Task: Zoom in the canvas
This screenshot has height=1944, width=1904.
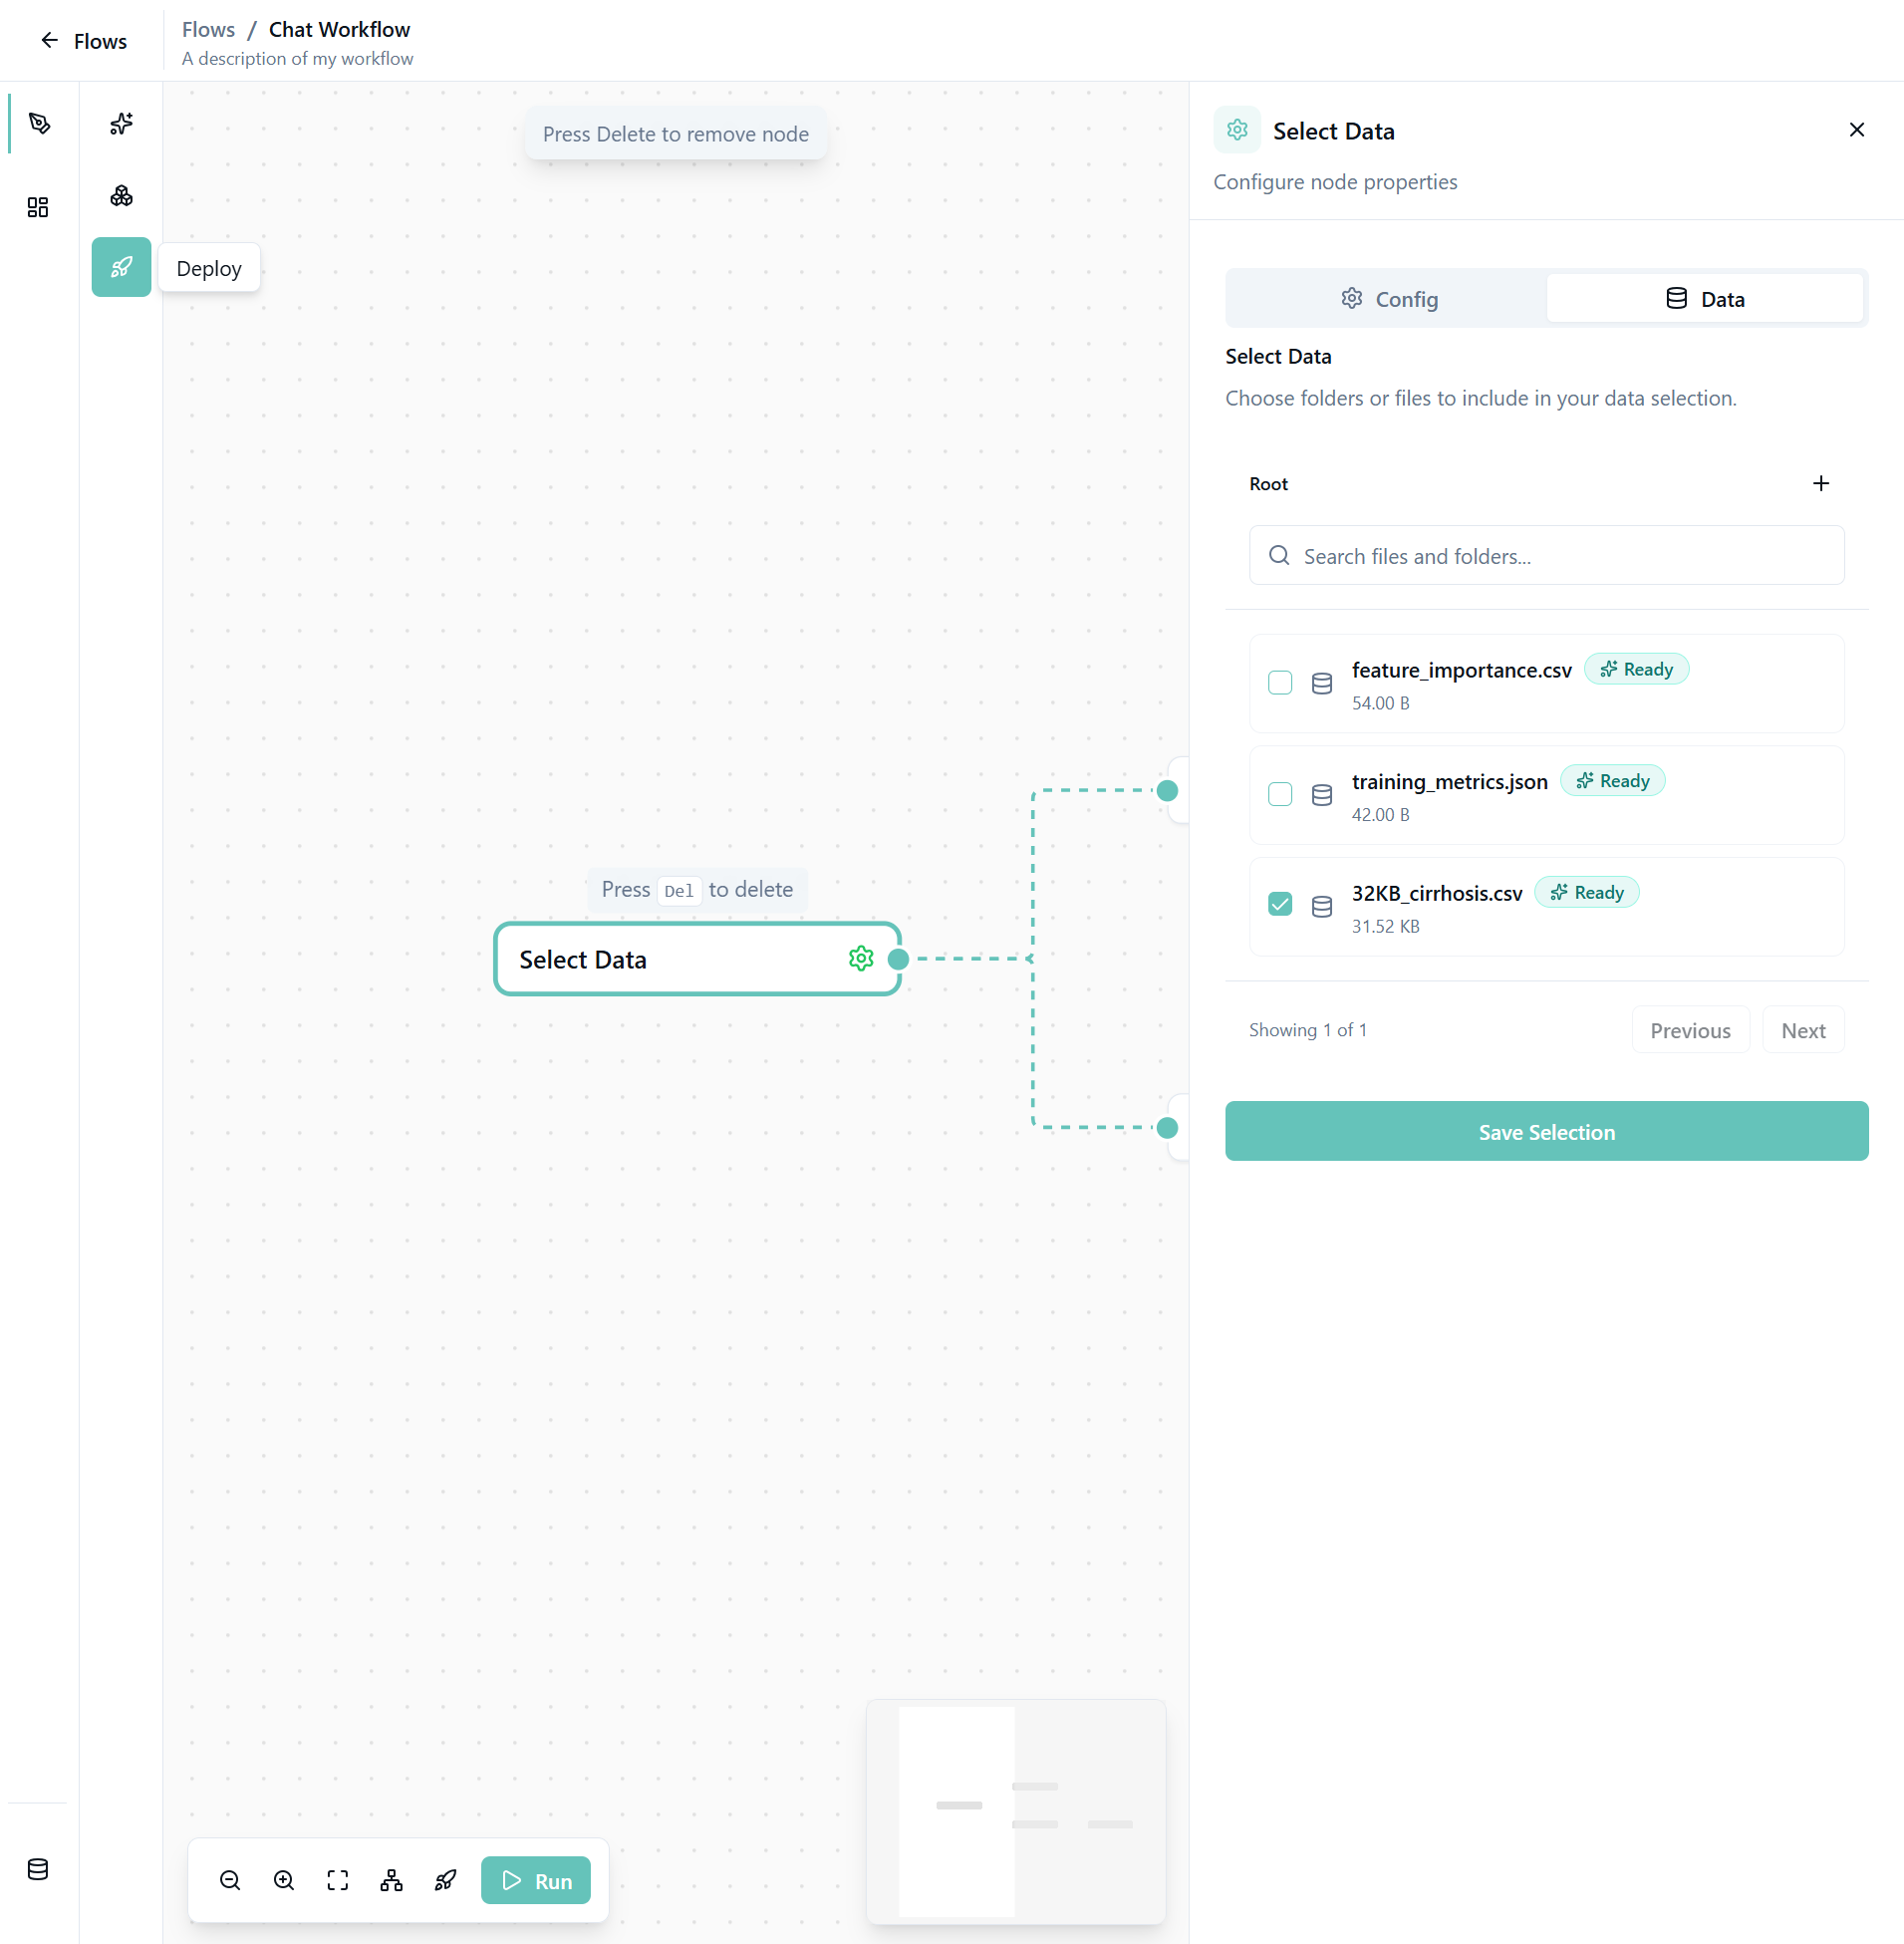Action: [284, 1880]
